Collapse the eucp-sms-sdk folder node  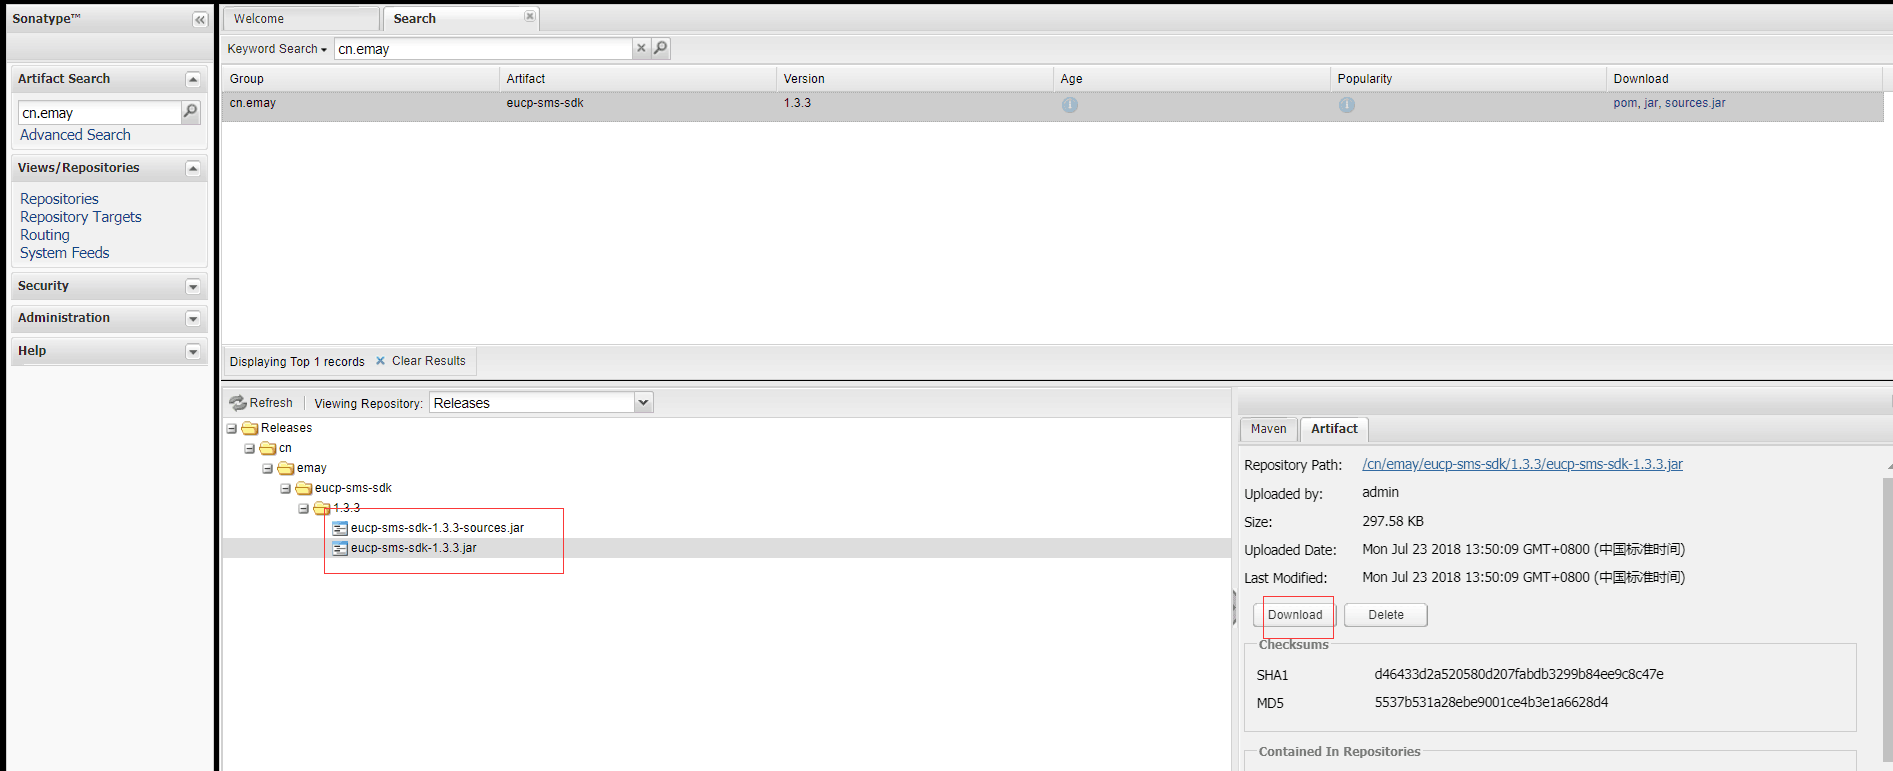[x=286, y=489]
